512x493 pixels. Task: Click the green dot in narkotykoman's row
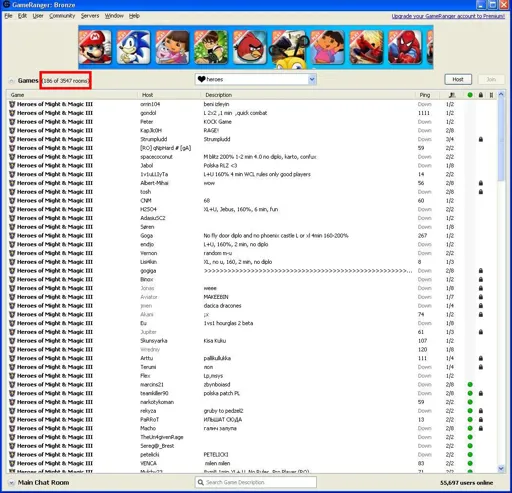click(470, 402)
